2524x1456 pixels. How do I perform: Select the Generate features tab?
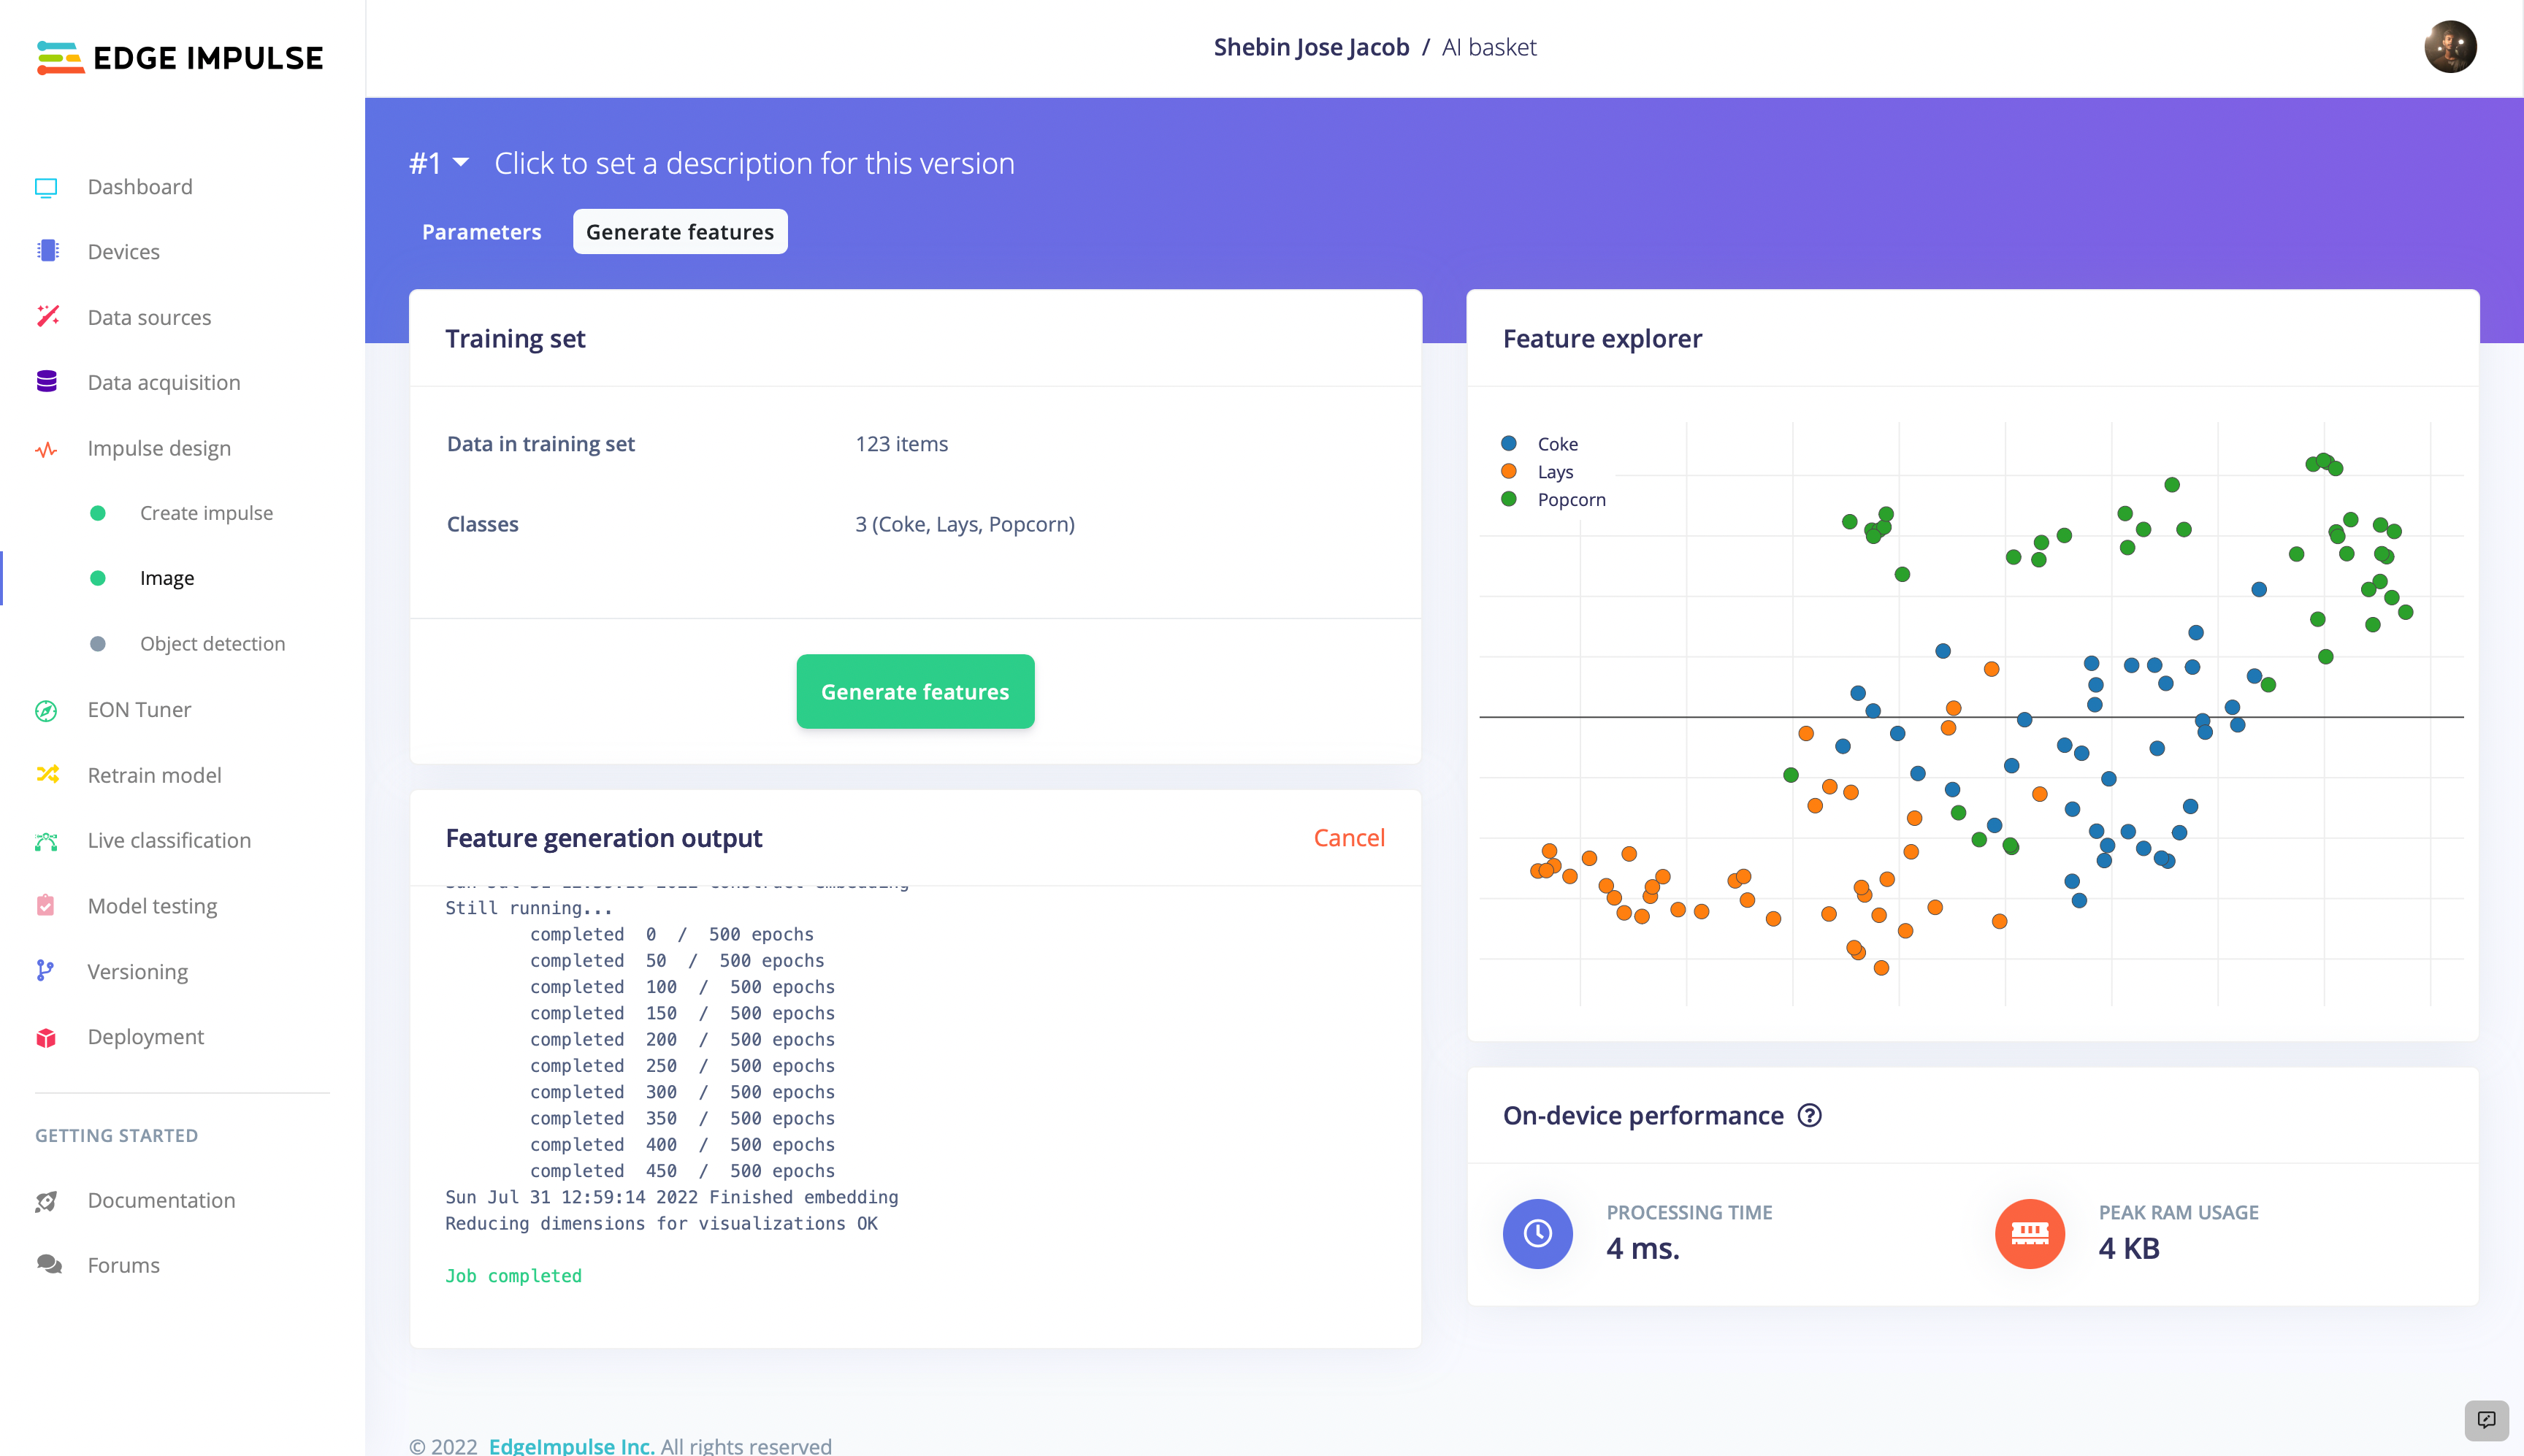(680, 232)
